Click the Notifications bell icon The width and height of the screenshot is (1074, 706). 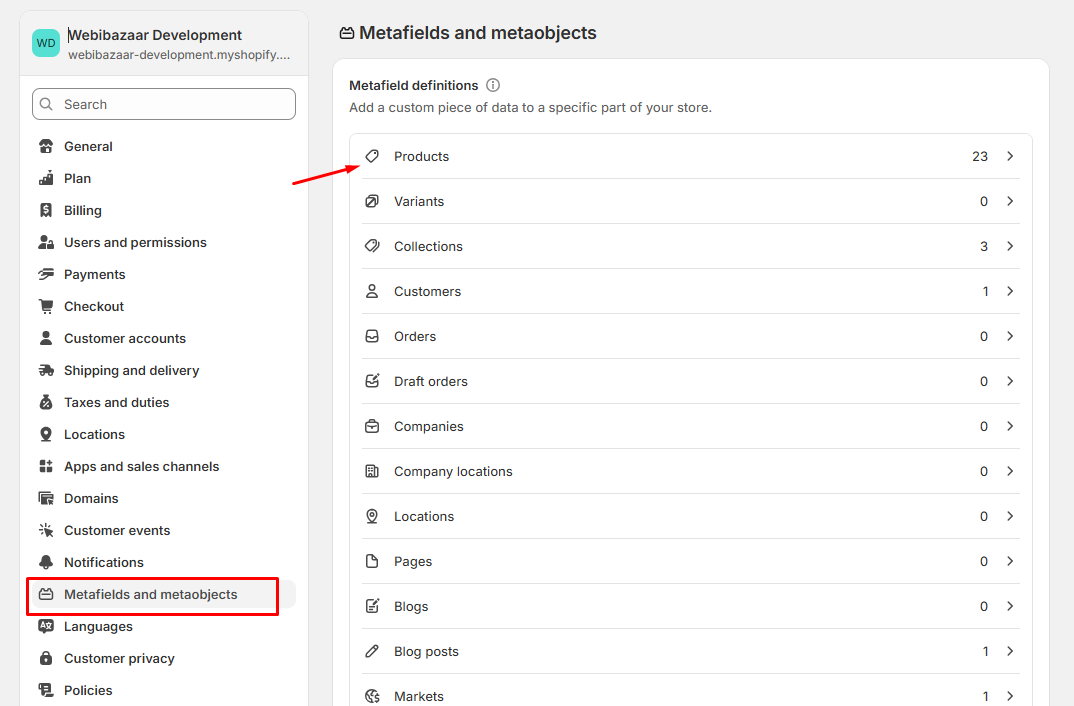point(46,562)
